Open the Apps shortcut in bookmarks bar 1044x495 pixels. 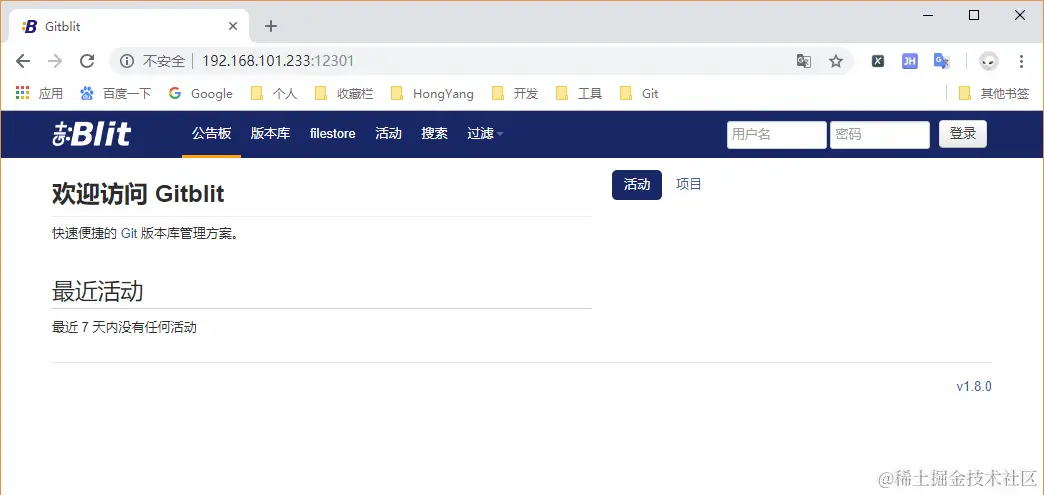[x=39, y=94]
